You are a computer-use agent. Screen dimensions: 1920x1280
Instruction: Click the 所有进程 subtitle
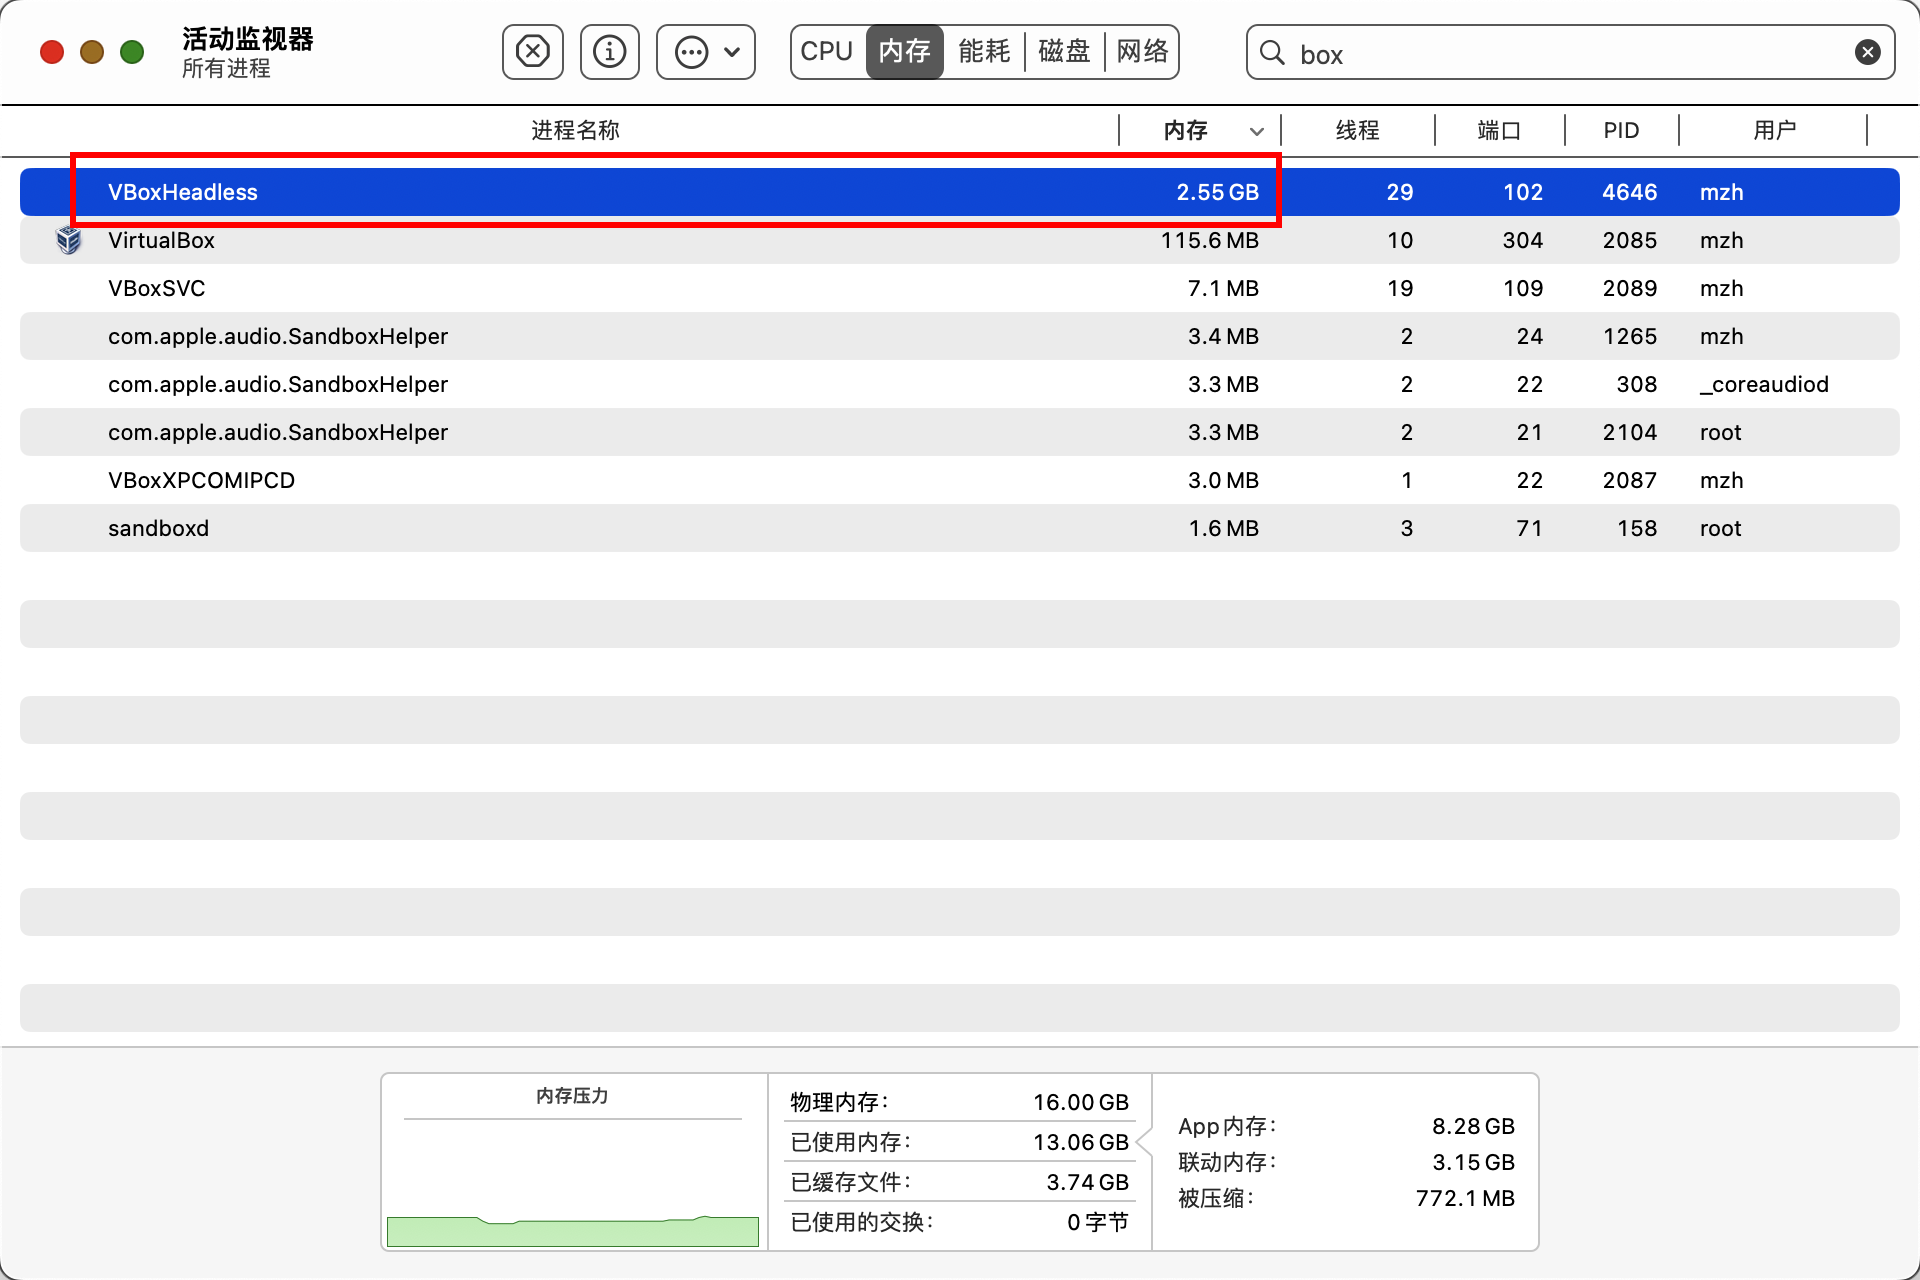pos(226,68)
